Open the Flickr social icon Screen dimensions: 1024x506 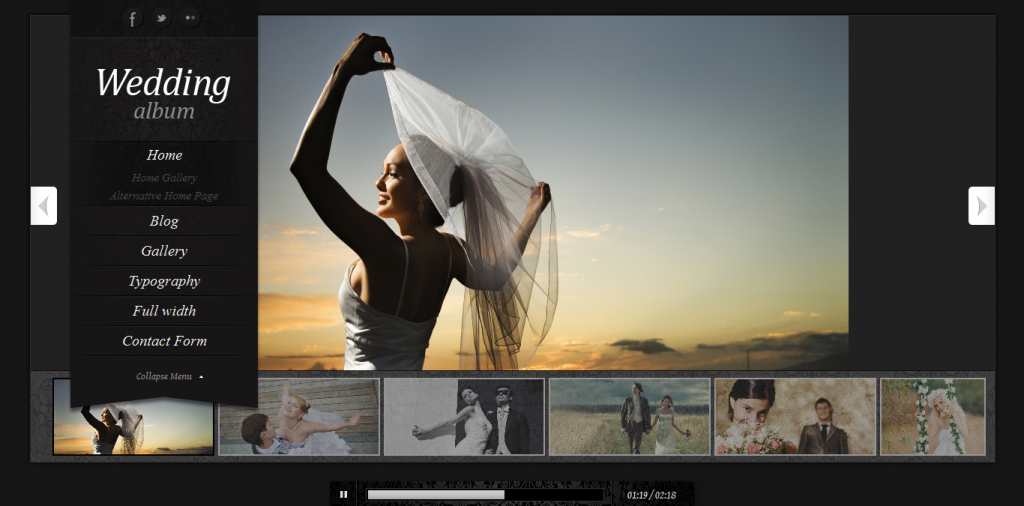(x=190, y=18)
